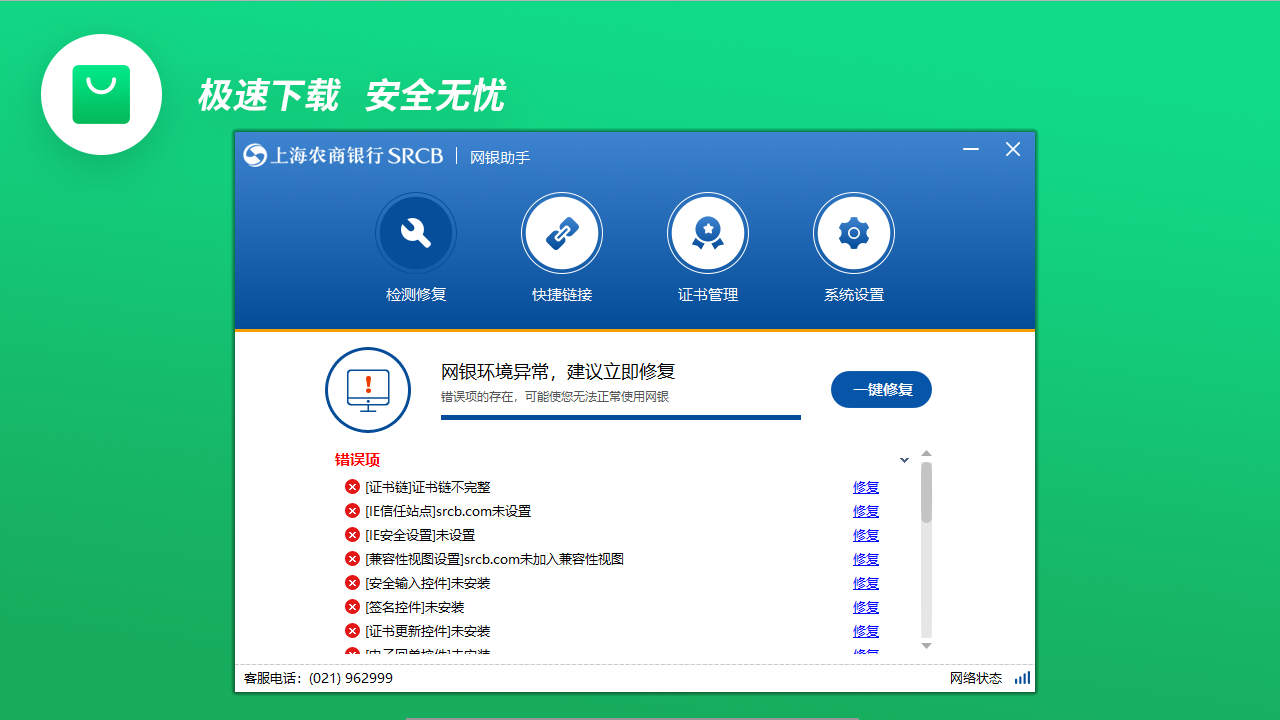Click the blue progress bar under the warning text
Screen dimensions: 1280x720
(620, 417)
